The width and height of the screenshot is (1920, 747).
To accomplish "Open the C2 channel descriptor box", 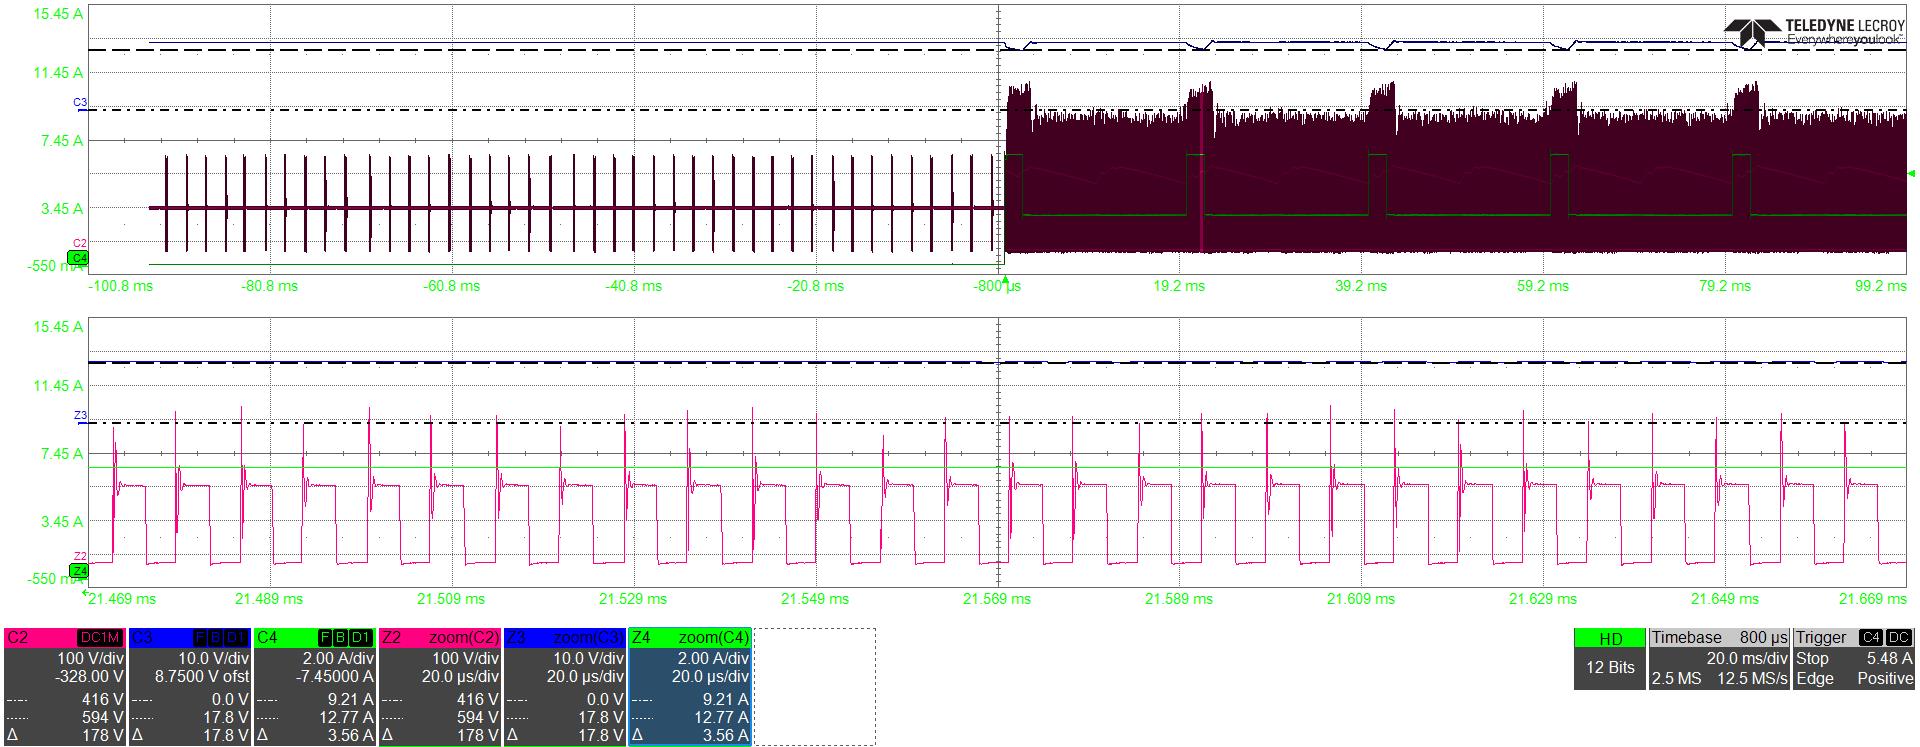I will click(x=65, y=687).
